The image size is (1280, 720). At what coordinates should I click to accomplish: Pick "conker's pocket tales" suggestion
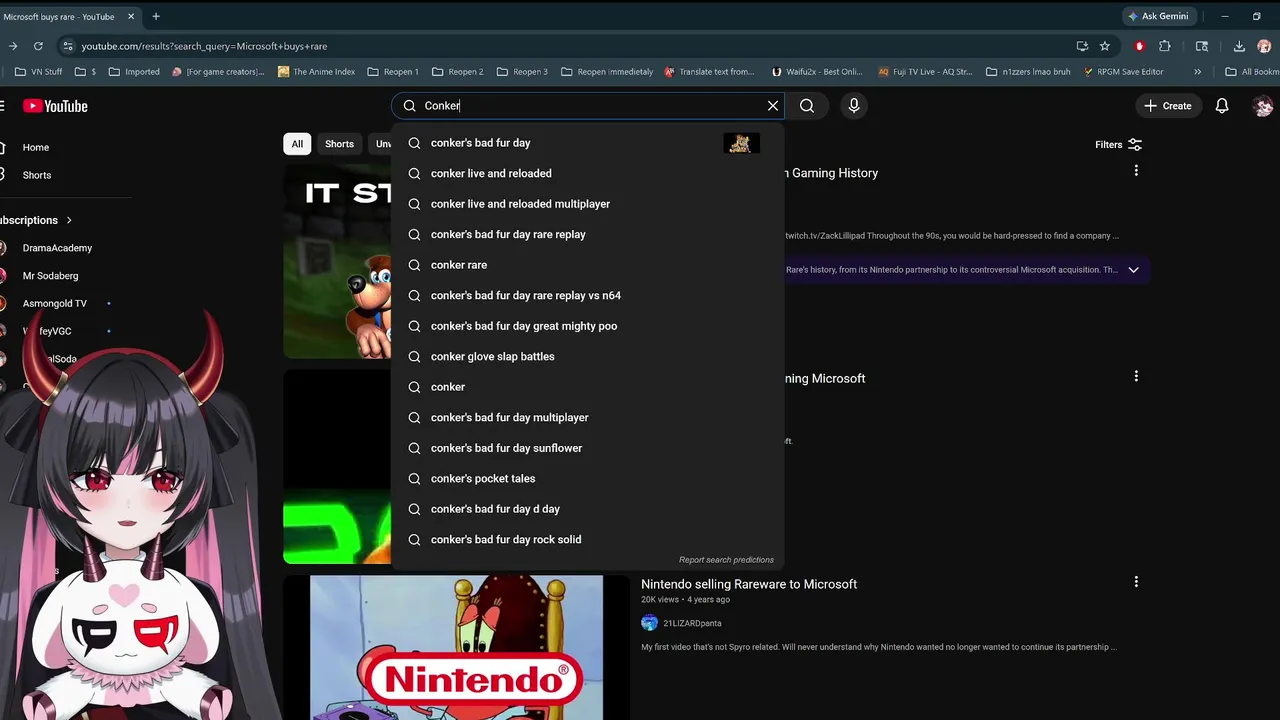588,479
